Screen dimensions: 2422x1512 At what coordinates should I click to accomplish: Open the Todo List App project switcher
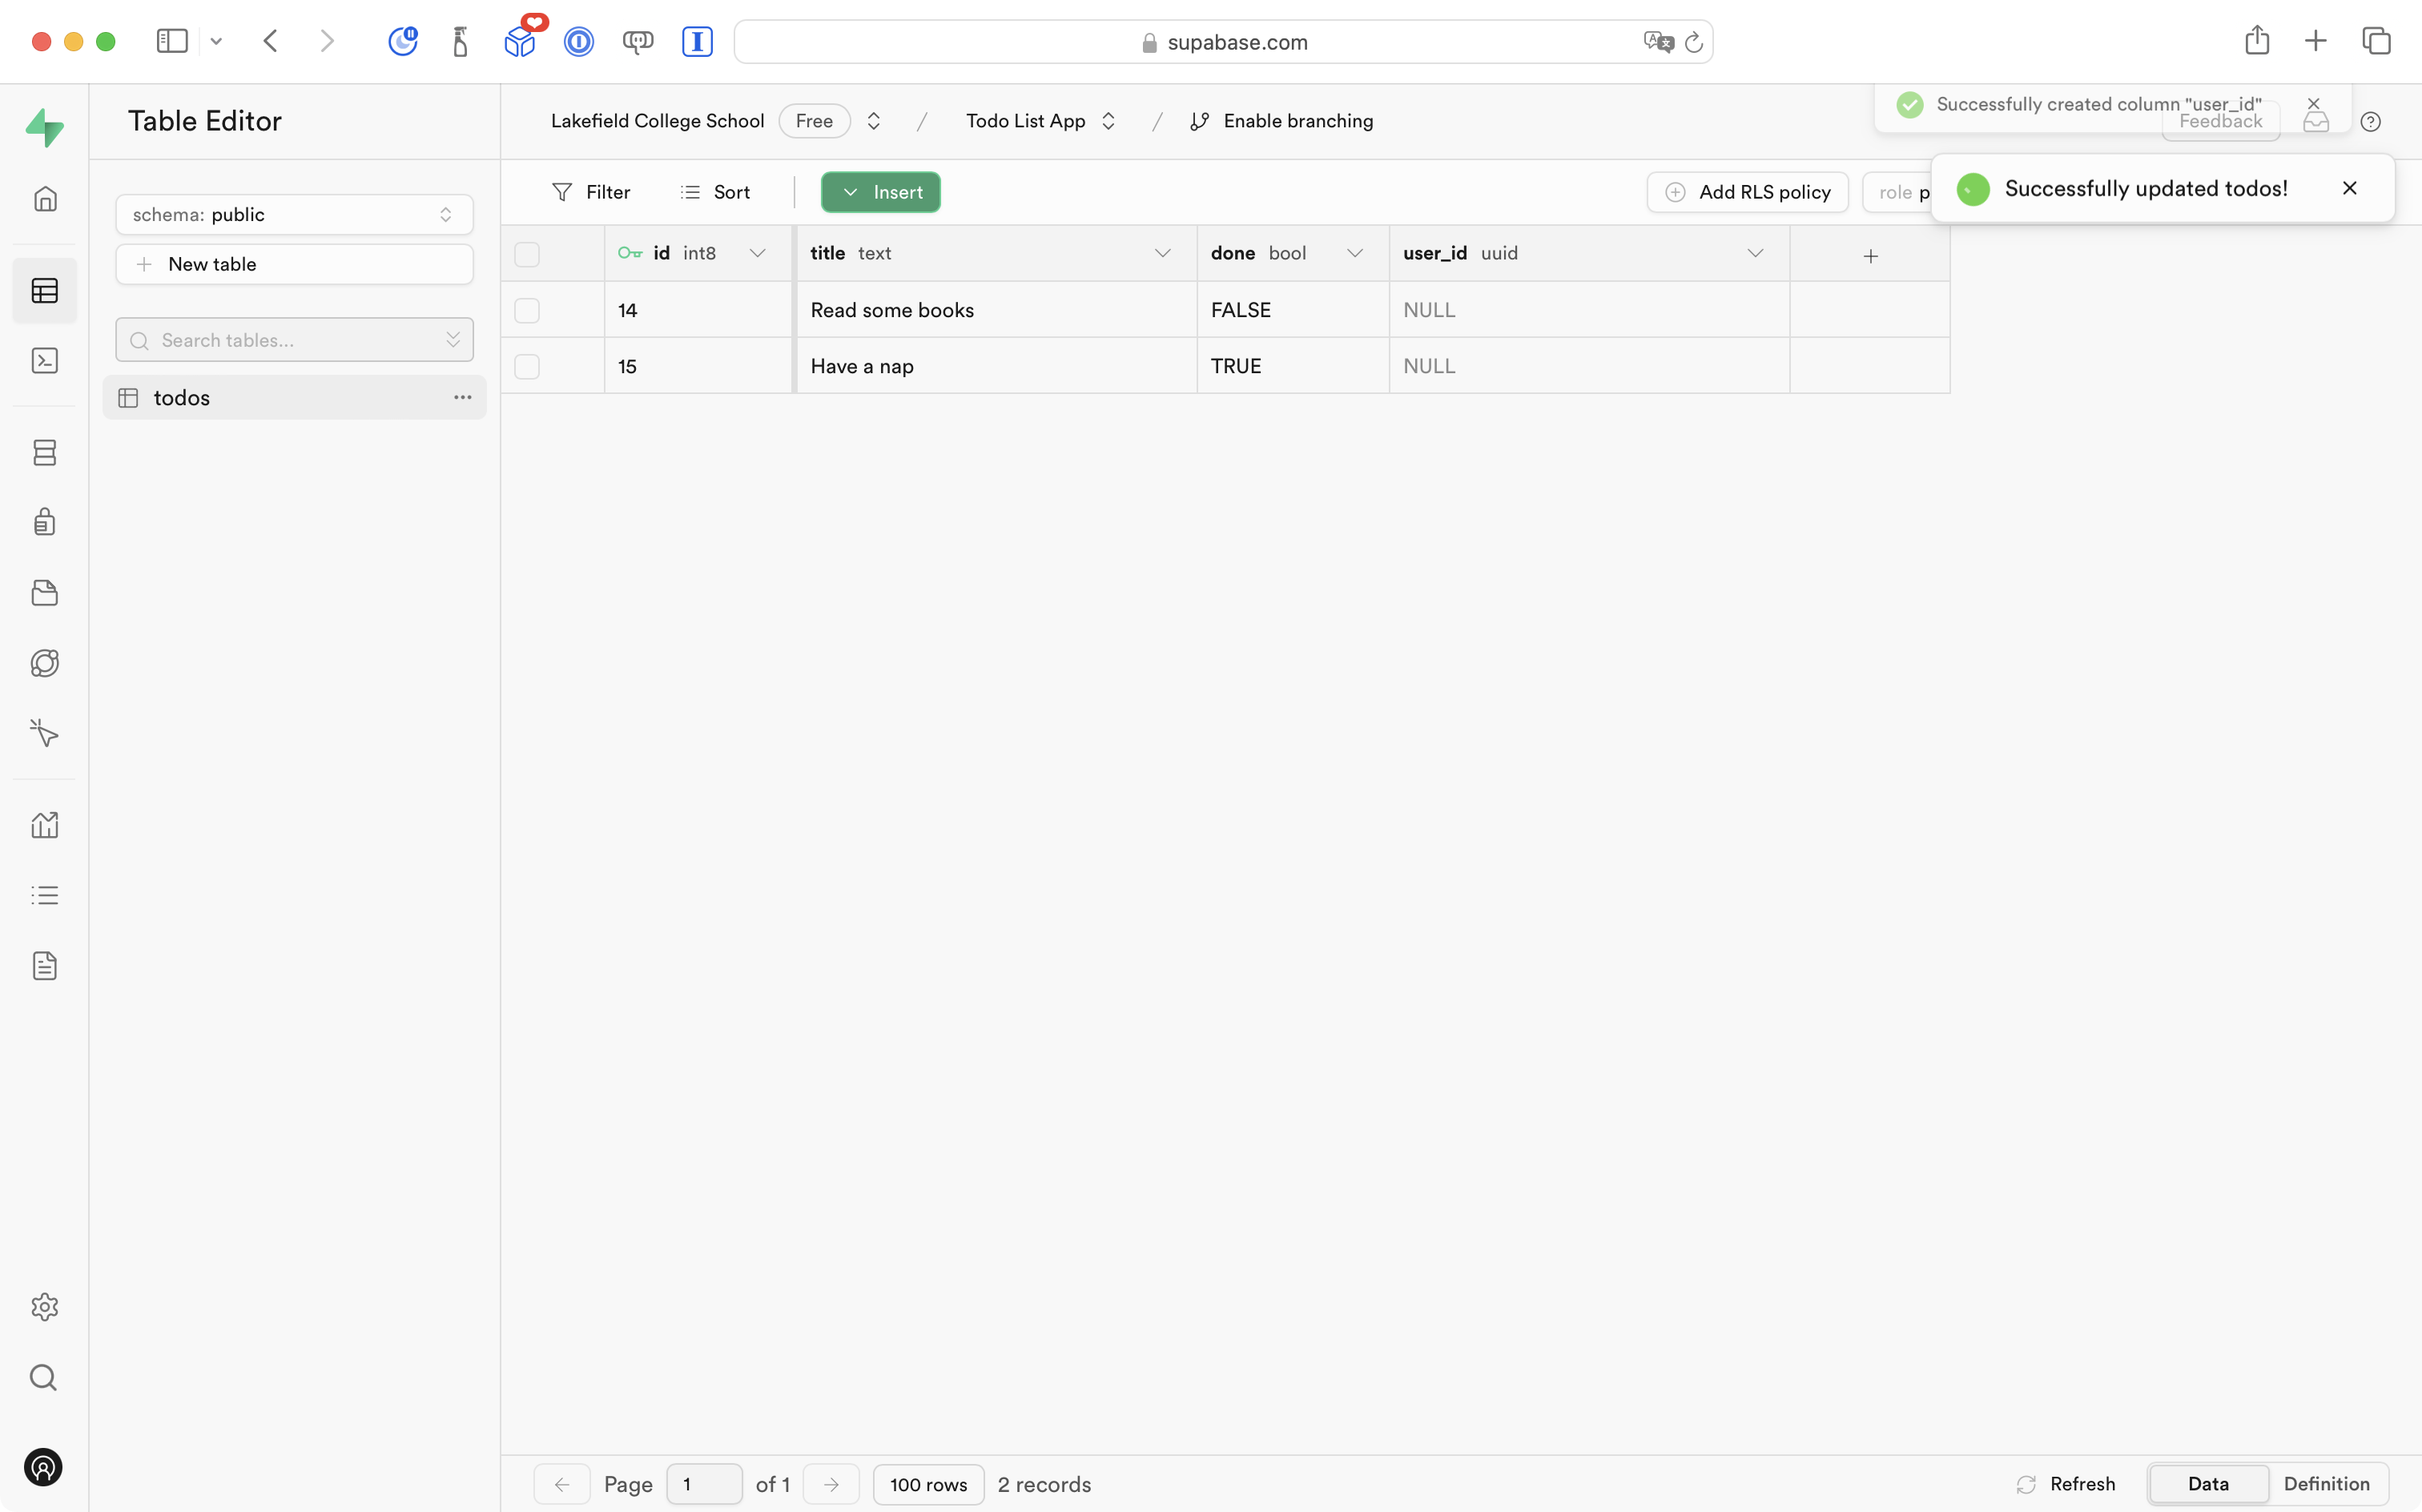coord(1040,121)
